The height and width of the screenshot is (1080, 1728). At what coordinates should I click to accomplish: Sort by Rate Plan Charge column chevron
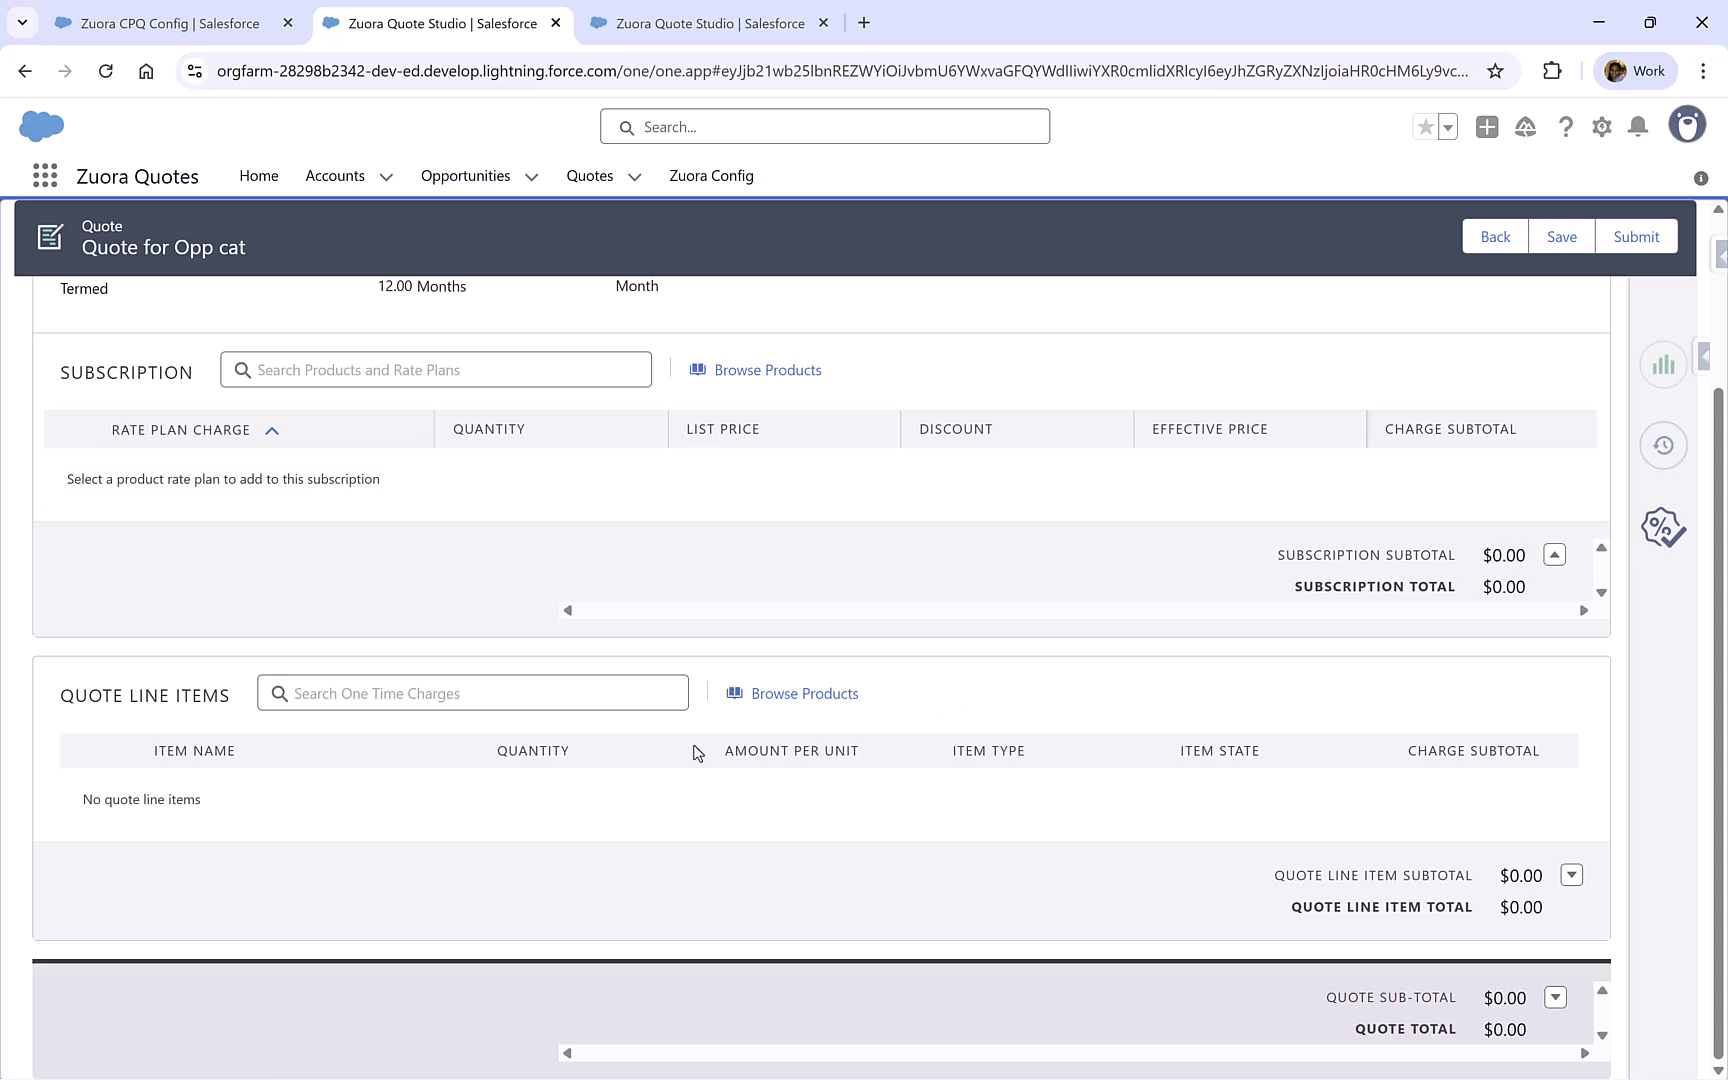pos(272,430)
